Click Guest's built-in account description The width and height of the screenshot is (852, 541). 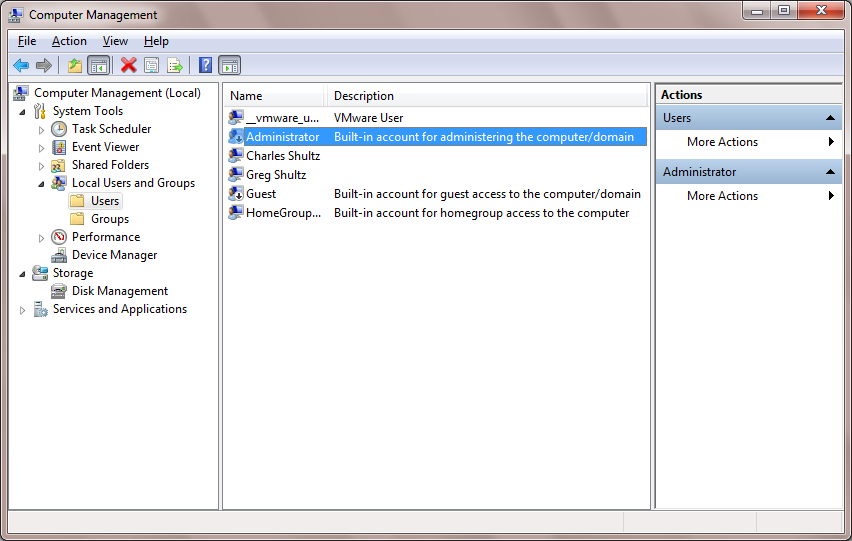click(487, 194)
